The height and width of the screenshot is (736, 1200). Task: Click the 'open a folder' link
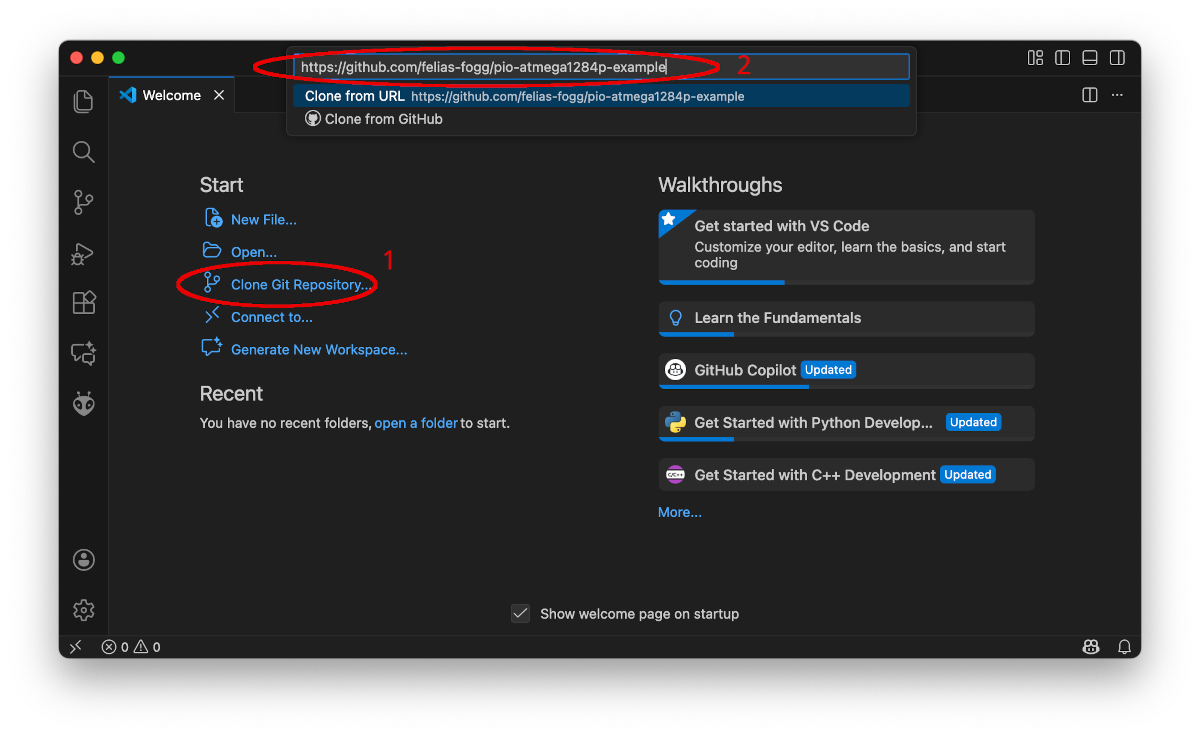[416, 423]
